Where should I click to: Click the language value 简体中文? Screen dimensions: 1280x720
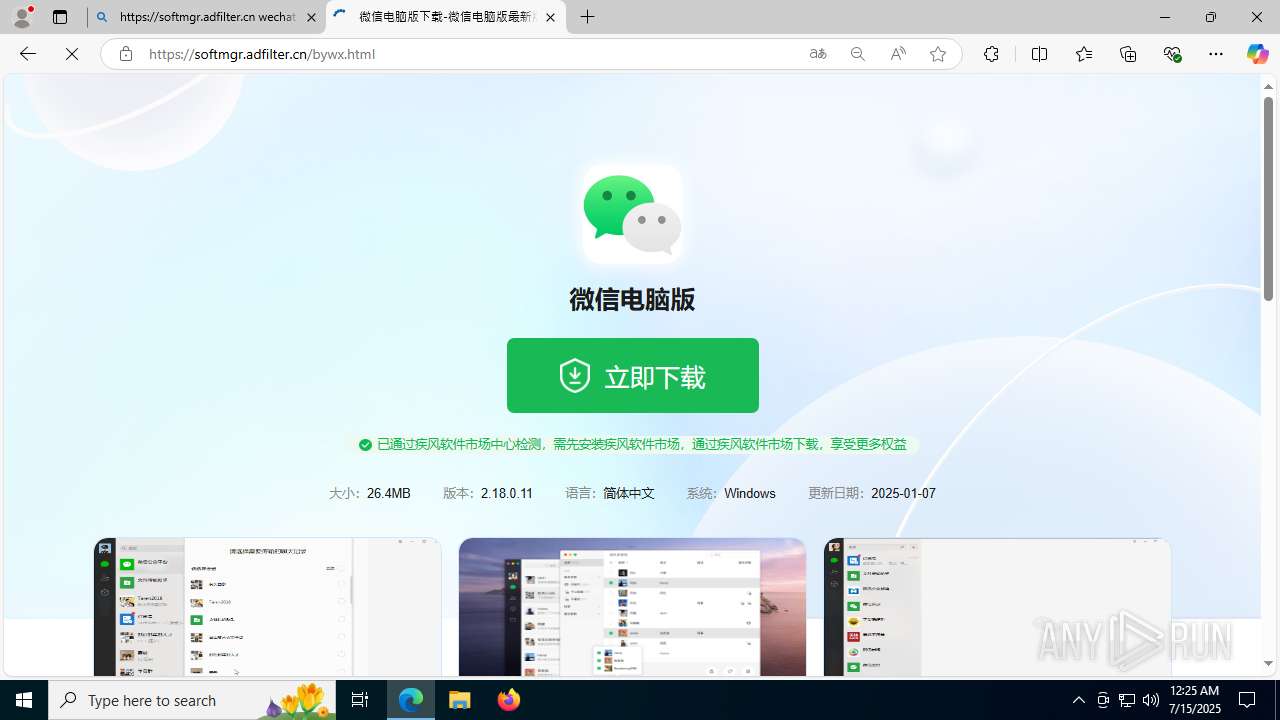click(x=629, y=493)
